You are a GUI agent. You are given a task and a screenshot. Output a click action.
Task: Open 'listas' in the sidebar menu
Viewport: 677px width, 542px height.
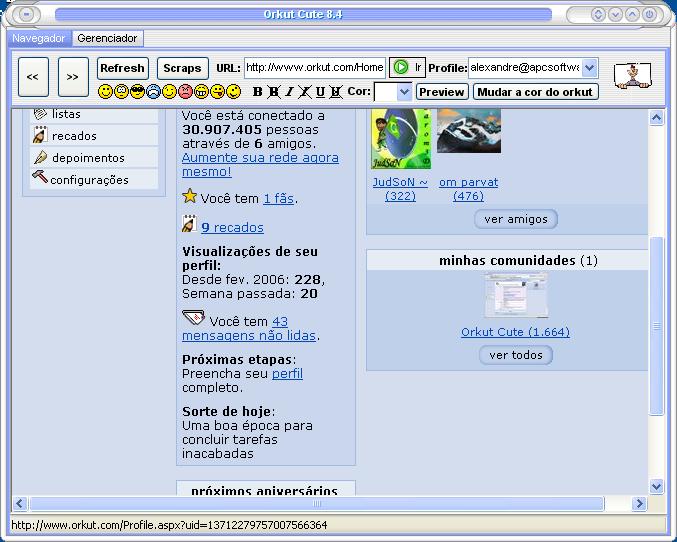pos(66,114)
